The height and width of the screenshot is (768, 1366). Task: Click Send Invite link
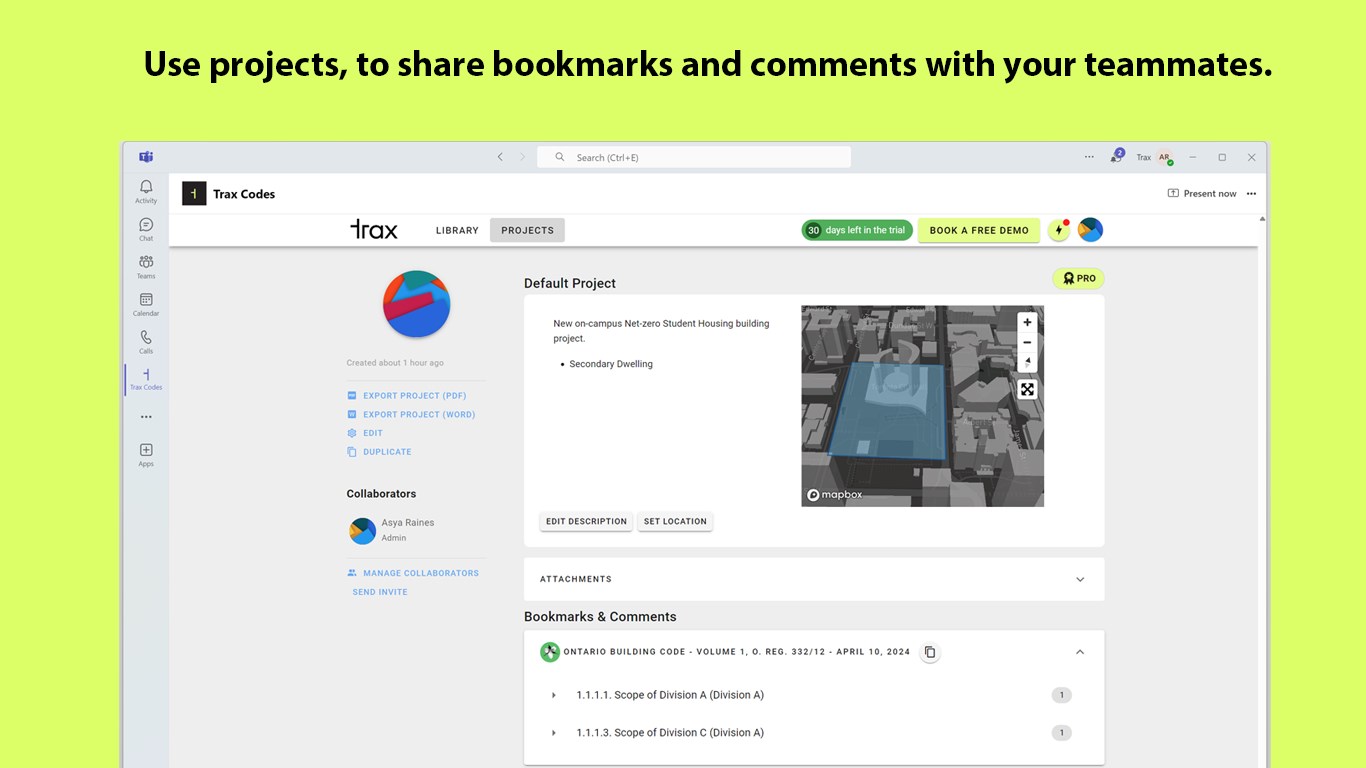coord(380,592)
